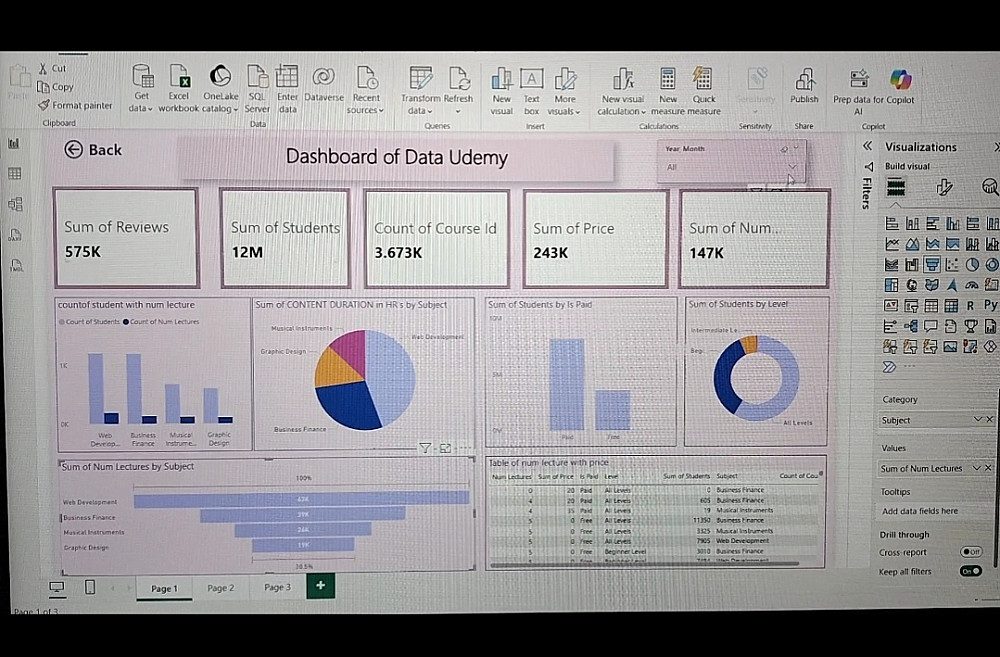1000x657 pixels.
Task: Open TMDL view in left sidebar
Action: click(x=17, y=265)
